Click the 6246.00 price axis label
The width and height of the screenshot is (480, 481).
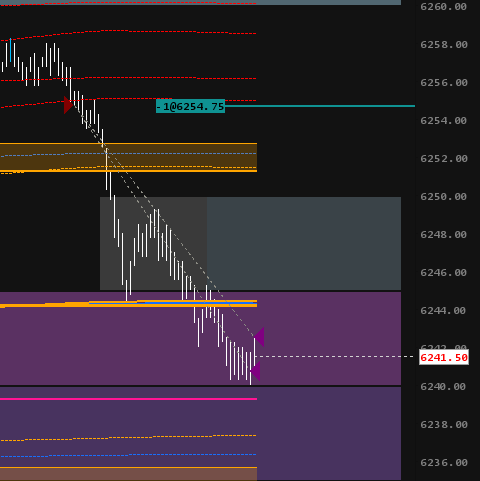[443, 273]
